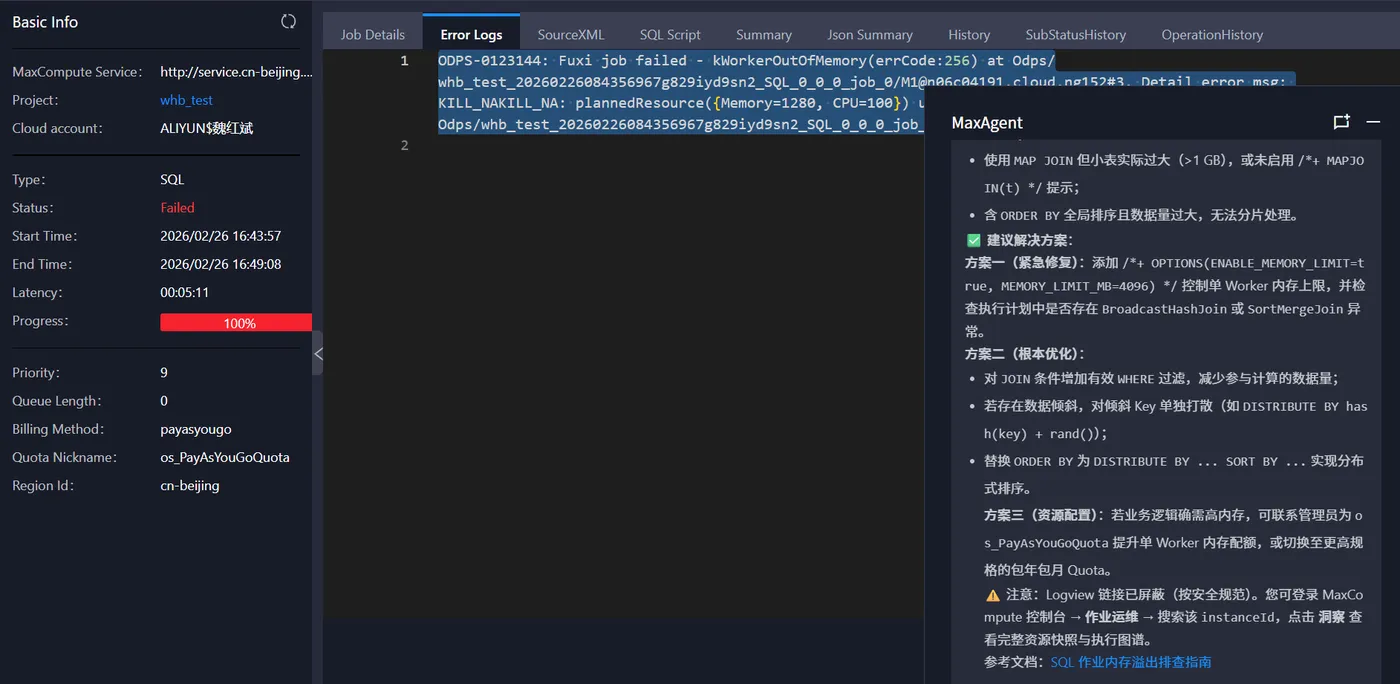Open SQL 作业内存溢出排查指南 link
This screenshot has width=1400, height=684.
point(1131,662)
